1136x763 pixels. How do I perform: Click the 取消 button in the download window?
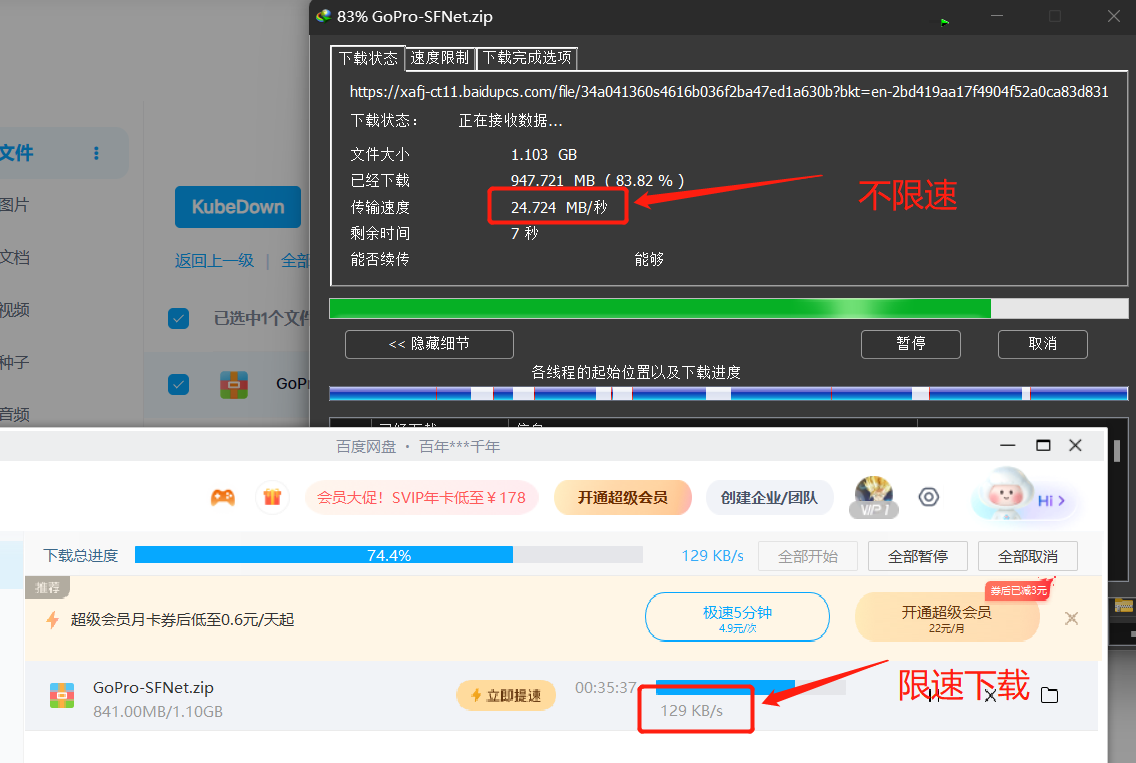1043,344
